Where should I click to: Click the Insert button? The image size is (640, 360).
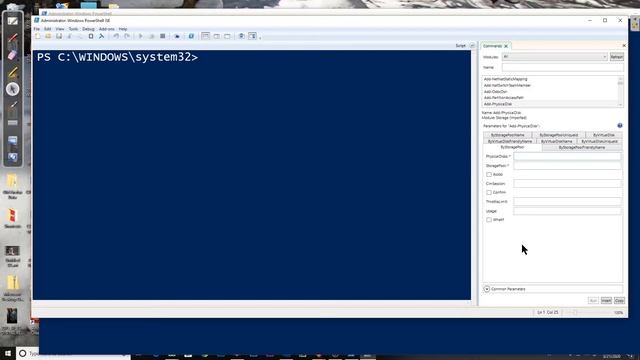606,300
